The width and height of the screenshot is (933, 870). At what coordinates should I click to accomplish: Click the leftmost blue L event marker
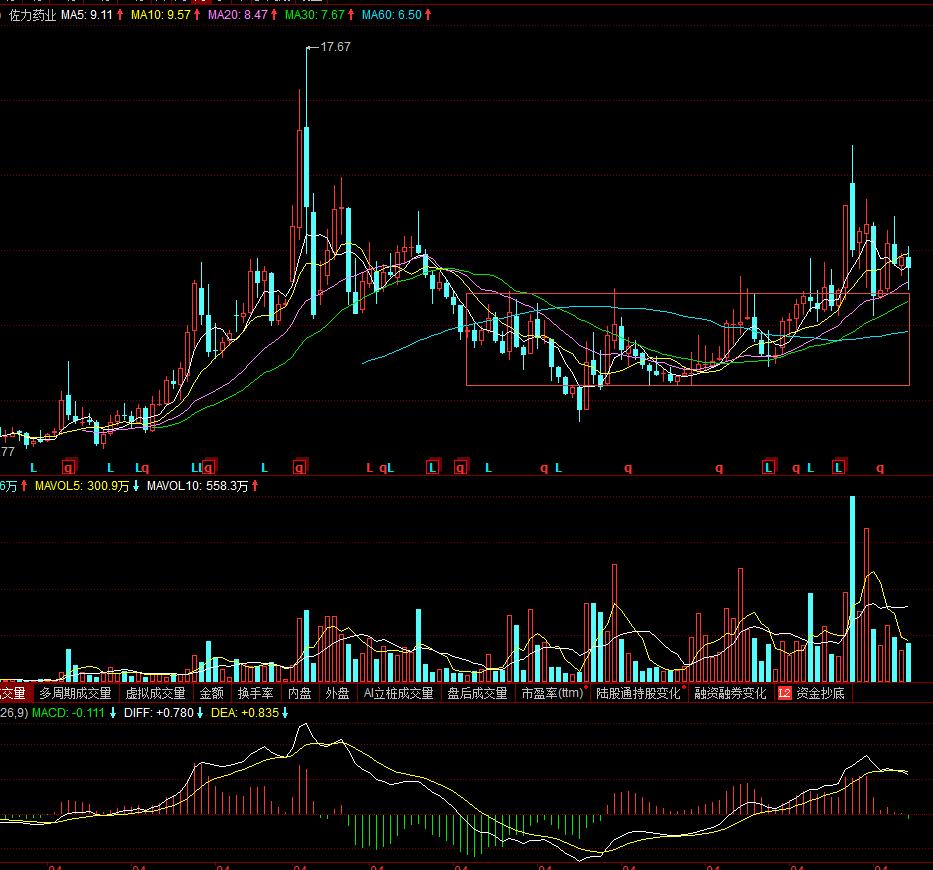pyautogui.click(x=32, y=467)
